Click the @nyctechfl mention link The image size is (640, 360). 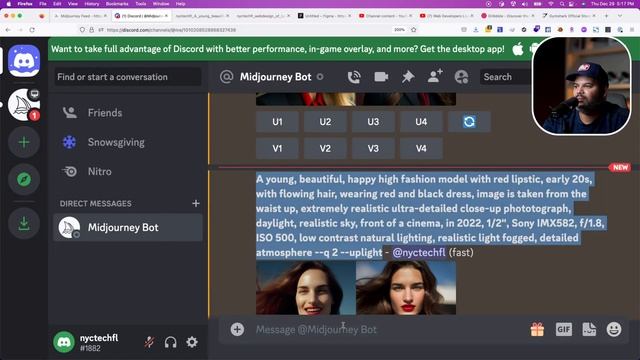coord(419,252)
